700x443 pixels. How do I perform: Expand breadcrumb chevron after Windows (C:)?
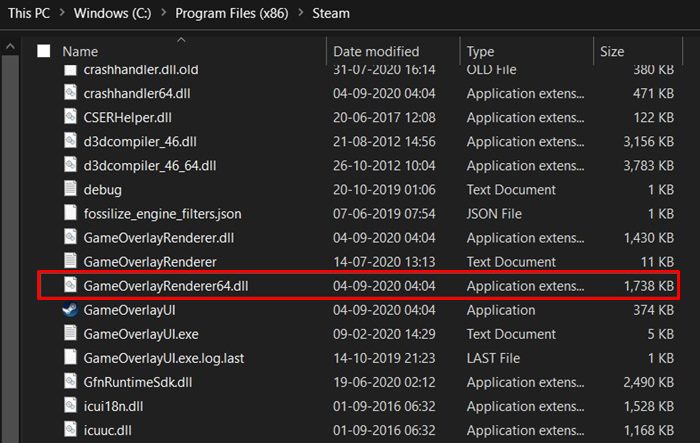pyautogui.click(x=163, y=13)
